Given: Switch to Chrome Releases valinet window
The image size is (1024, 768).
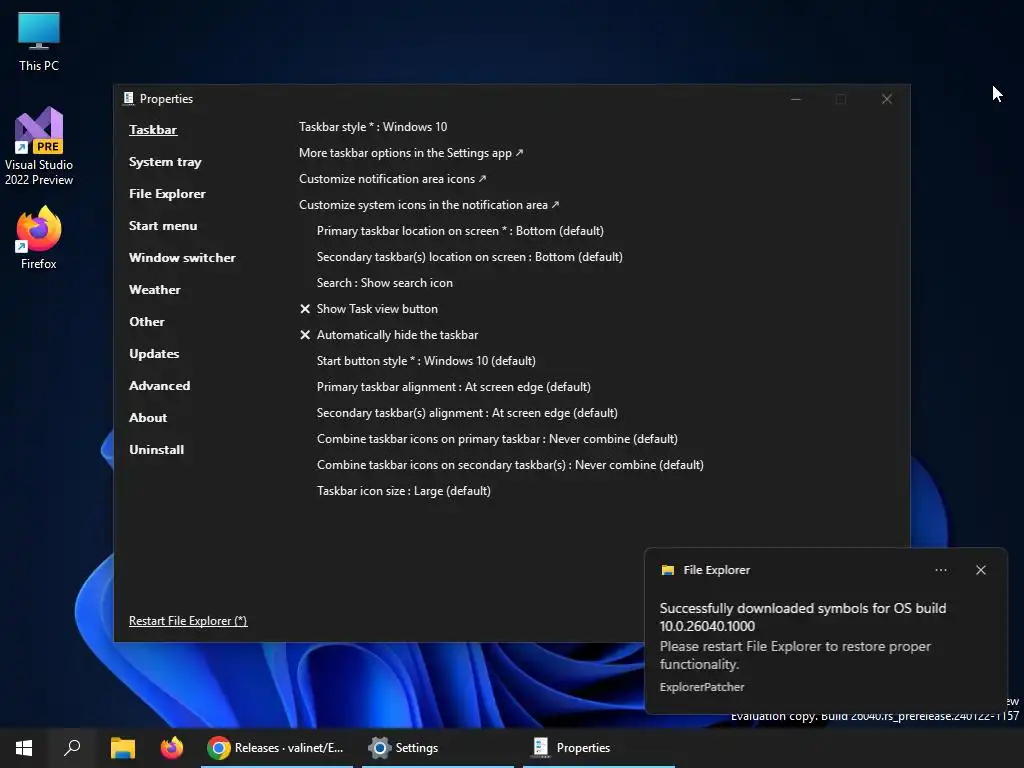Looking at the screenshot, I should point(277,748).
